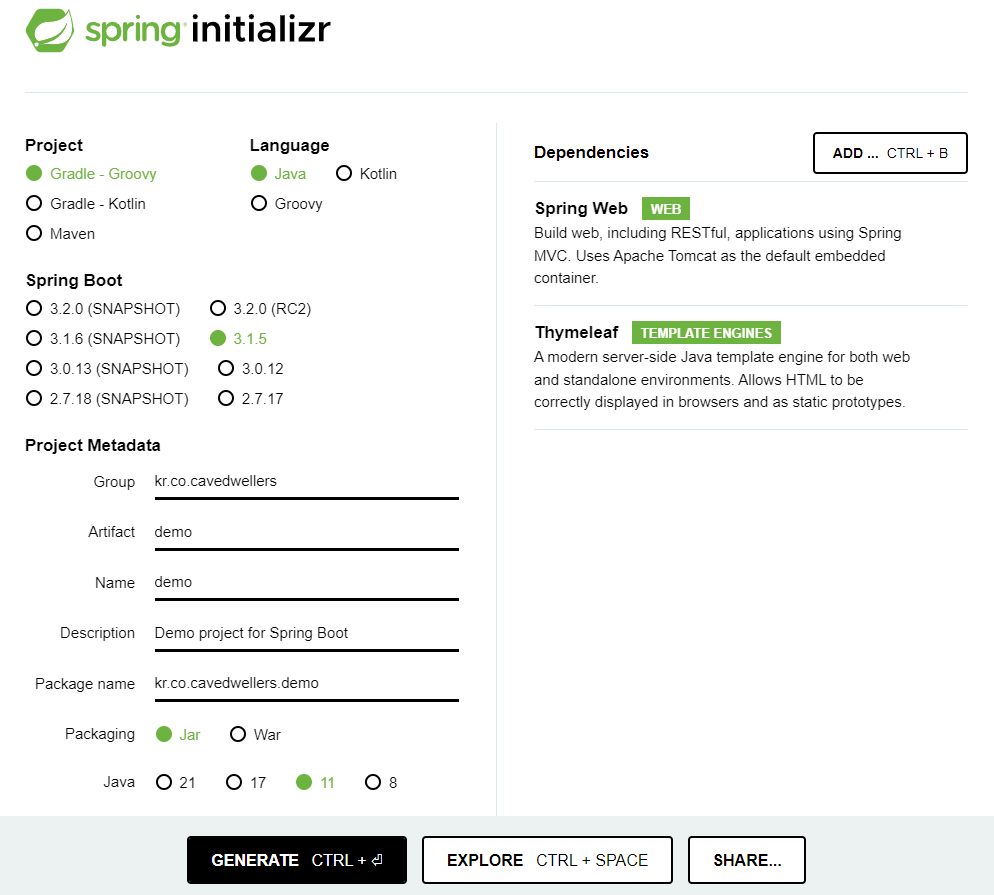994x895 pixels.
Task: Choose Maven as the project type
Action: (60, 234)
